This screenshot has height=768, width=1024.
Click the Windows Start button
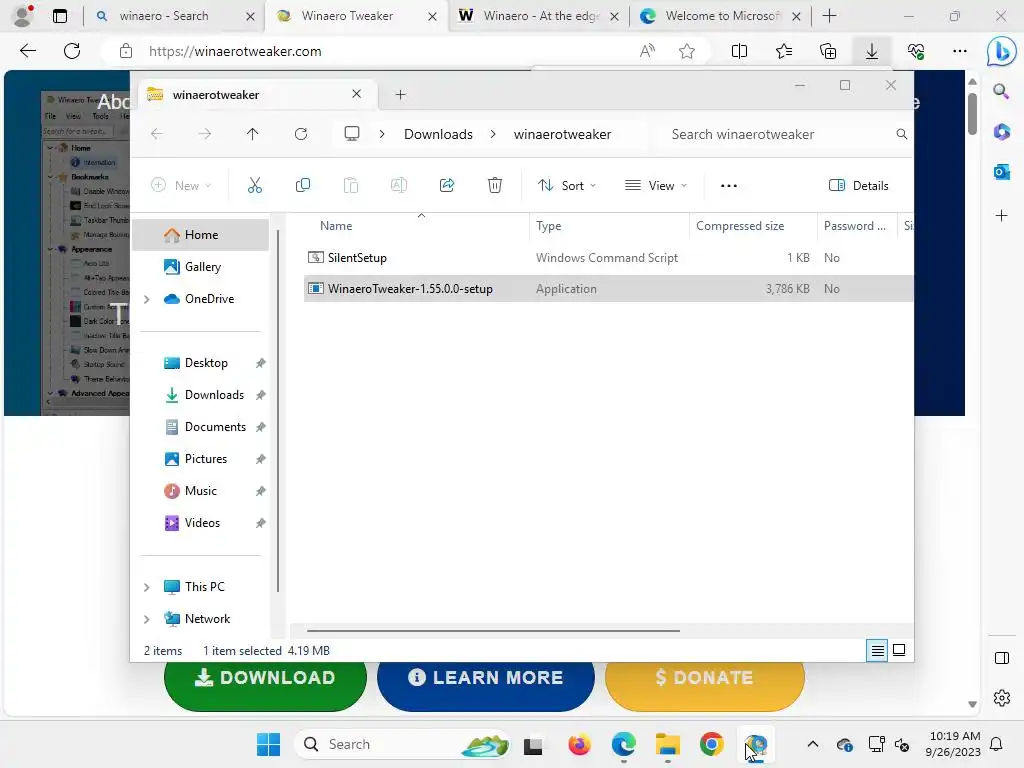[268, 744]
